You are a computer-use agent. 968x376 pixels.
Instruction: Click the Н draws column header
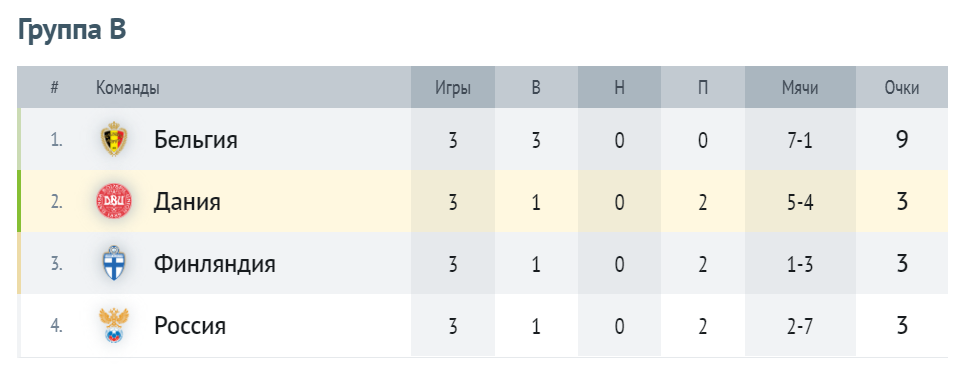(x=619, y=88)
